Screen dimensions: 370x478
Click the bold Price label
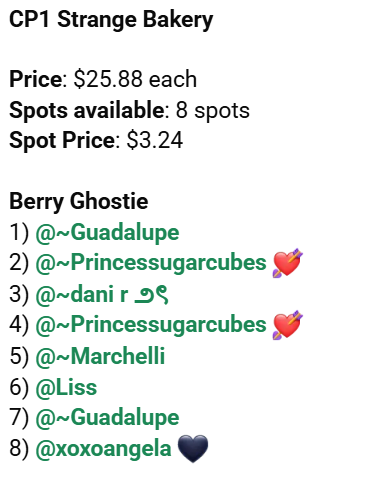pyautogui.click(x=36, y=79)
